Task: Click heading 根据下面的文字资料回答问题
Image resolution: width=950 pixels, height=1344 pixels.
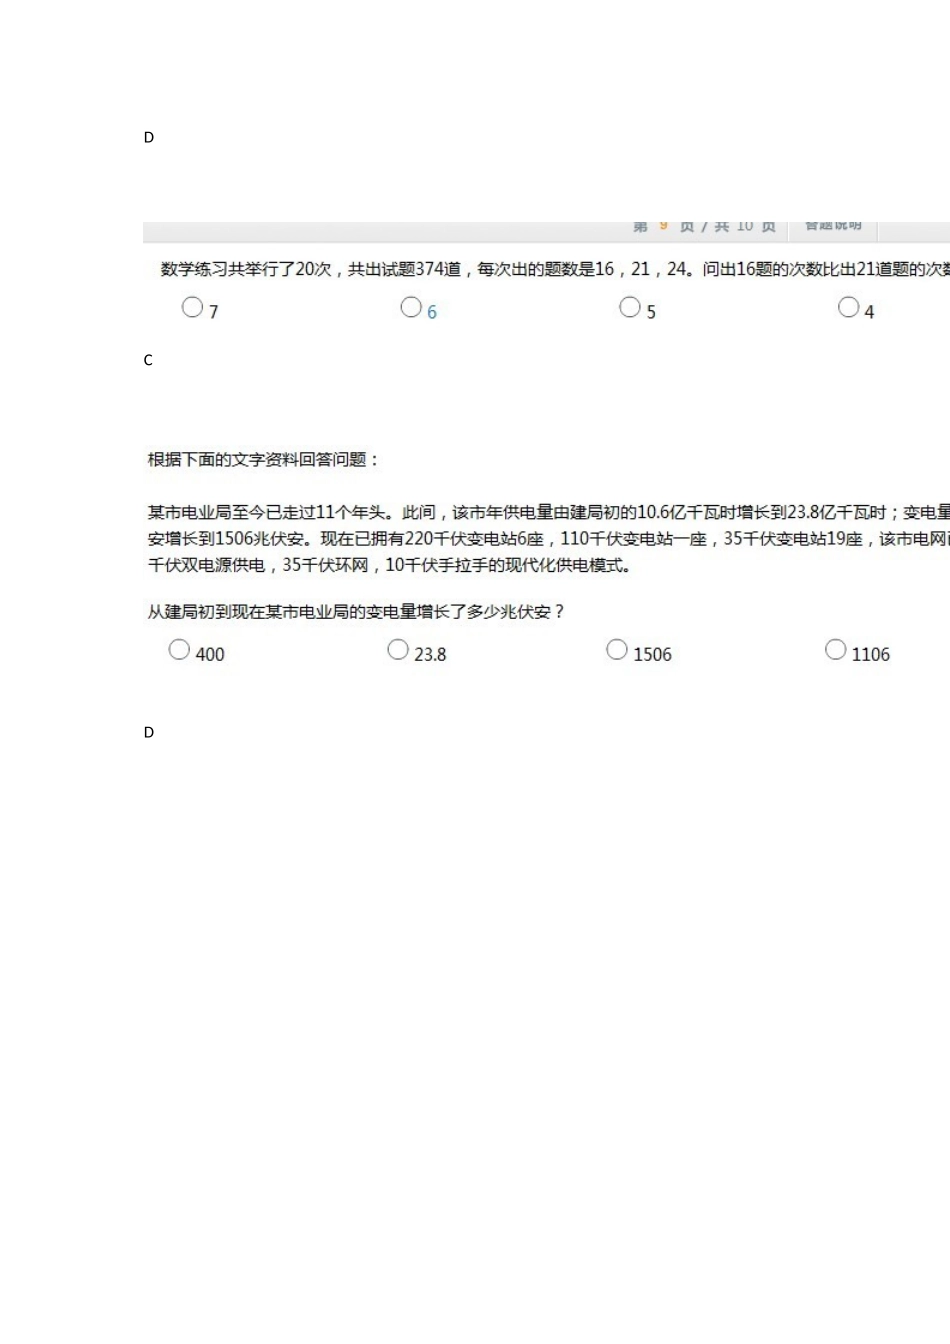Action: tap(264, 460)
